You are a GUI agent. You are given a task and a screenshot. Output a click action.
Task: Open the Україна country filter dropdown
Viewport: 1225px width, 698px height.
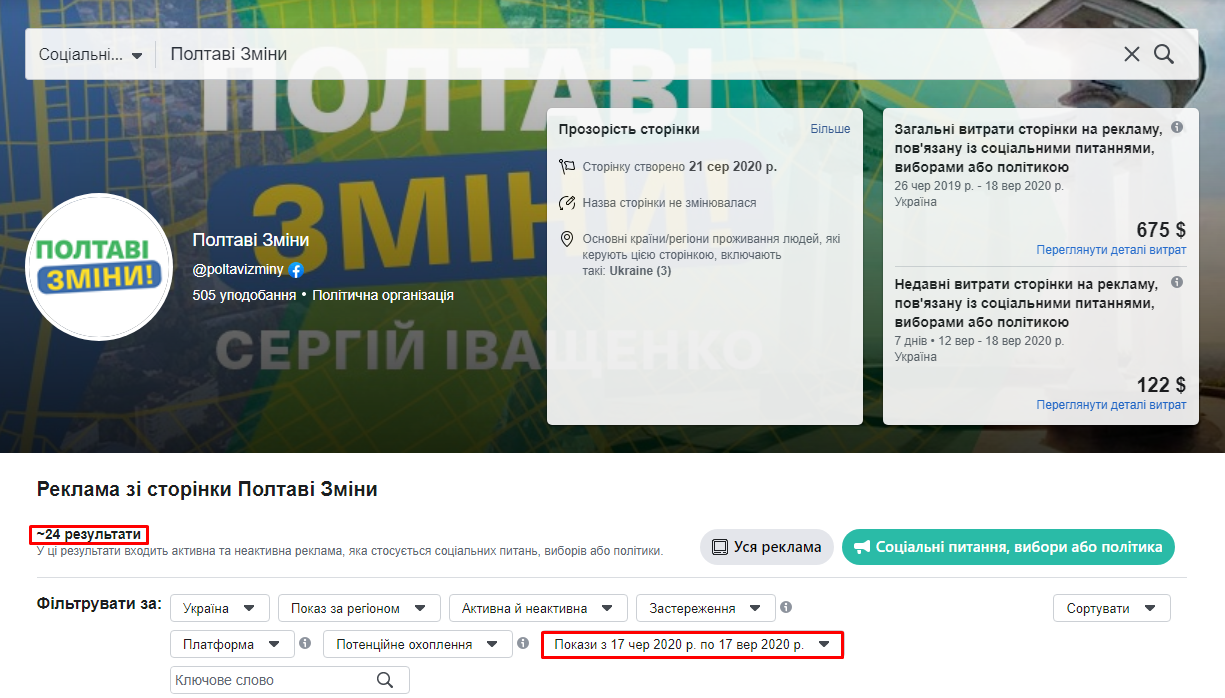coord(220,608)
